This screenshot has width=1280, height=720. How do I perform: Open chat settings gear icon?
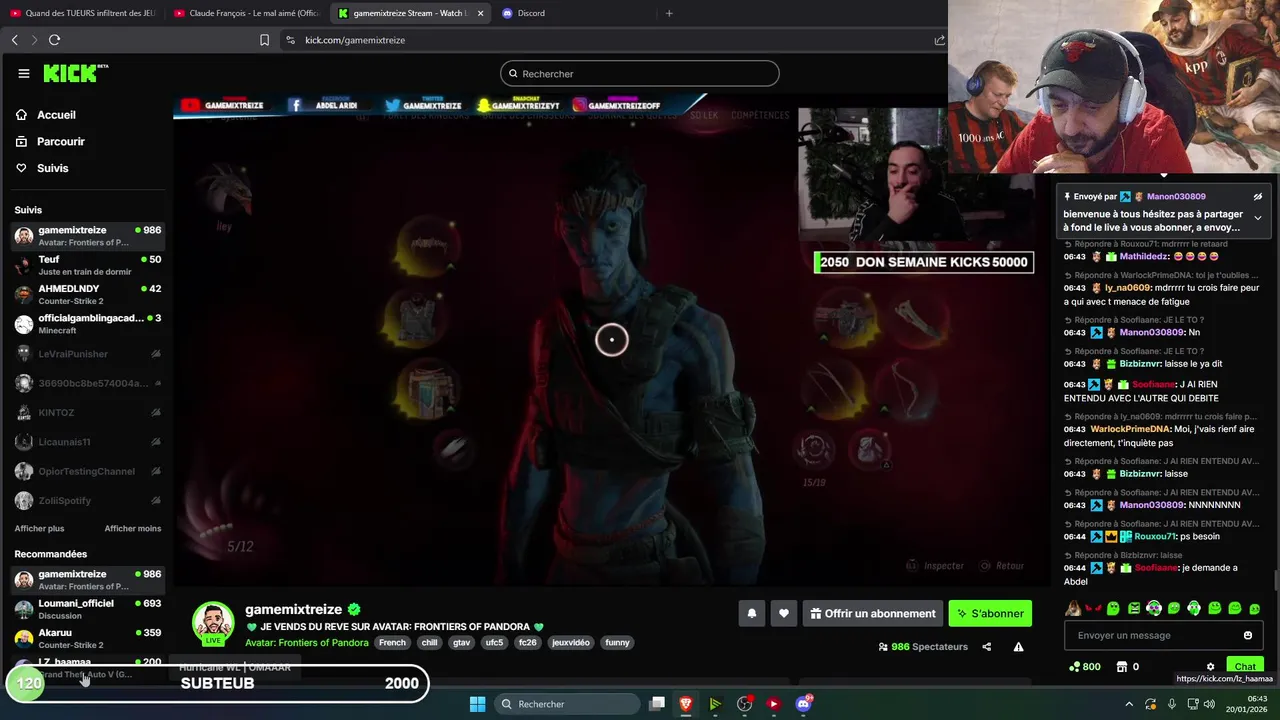1210,667
